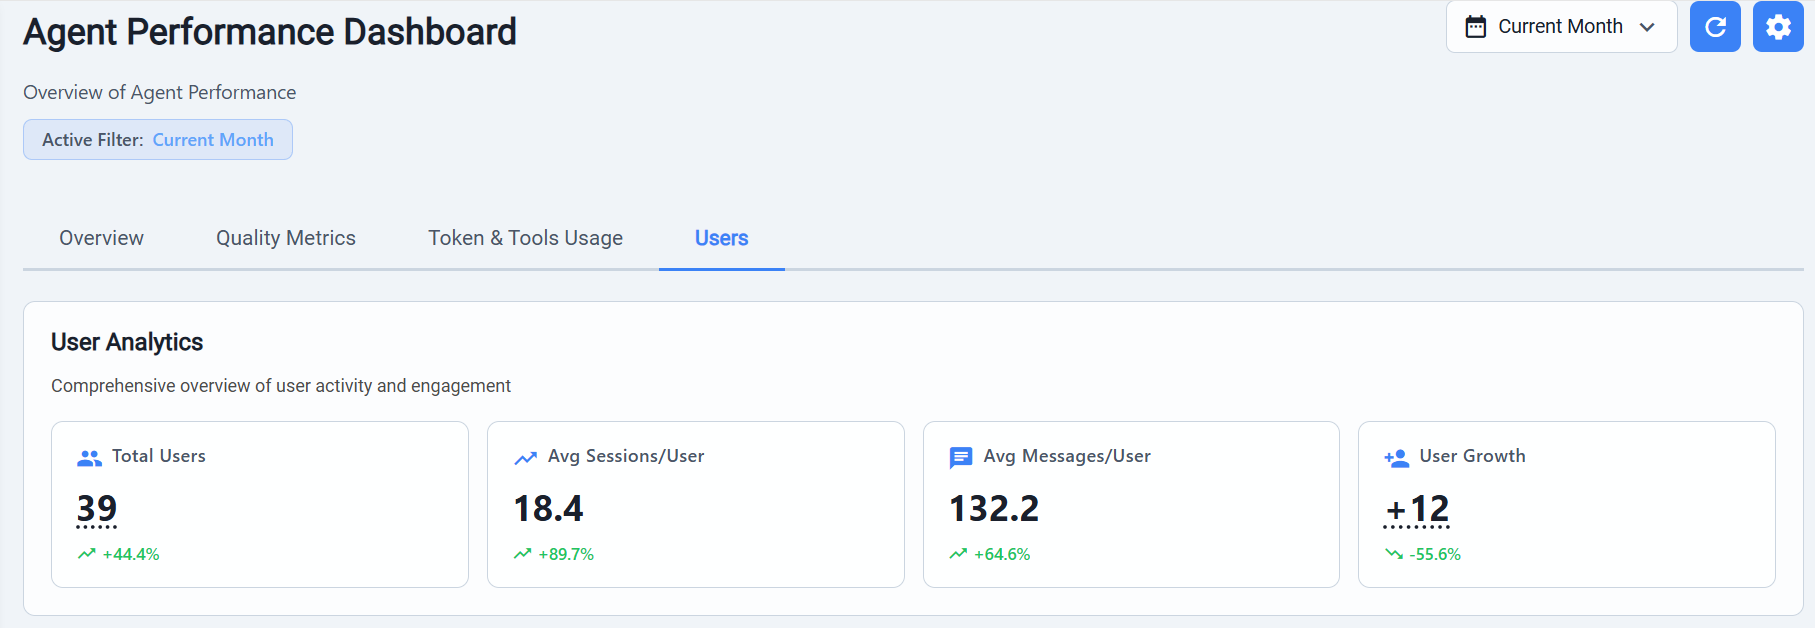
Task: Click the User Growth add-person icon
Action: [x=1396, y=458]
